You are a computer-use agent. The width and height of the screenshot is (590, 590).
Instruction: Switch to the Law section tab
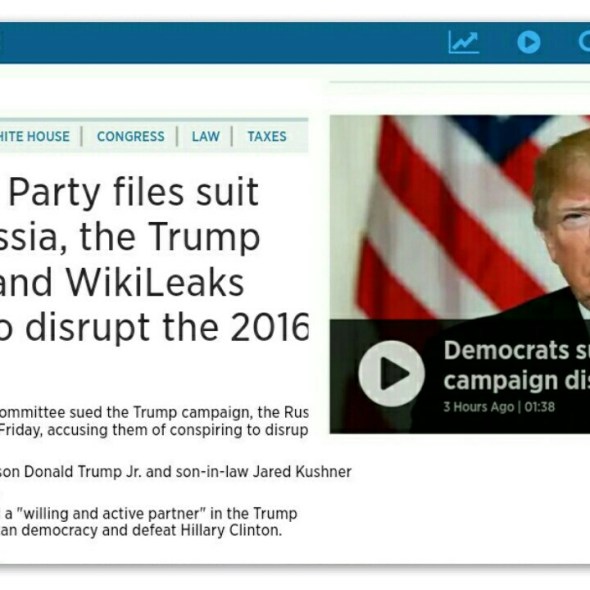[205, 136]
